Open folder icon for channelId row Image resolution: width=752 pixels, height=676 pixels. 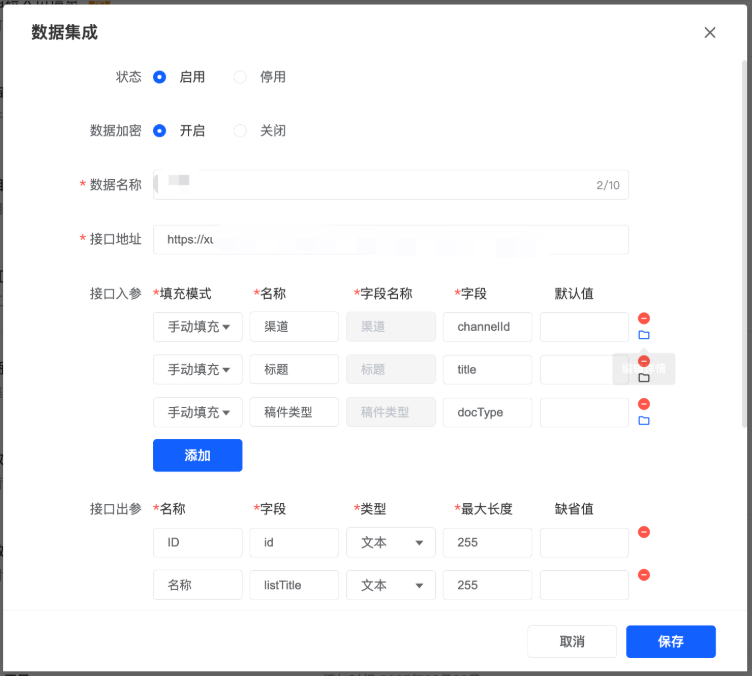click(x=644, y=335)
